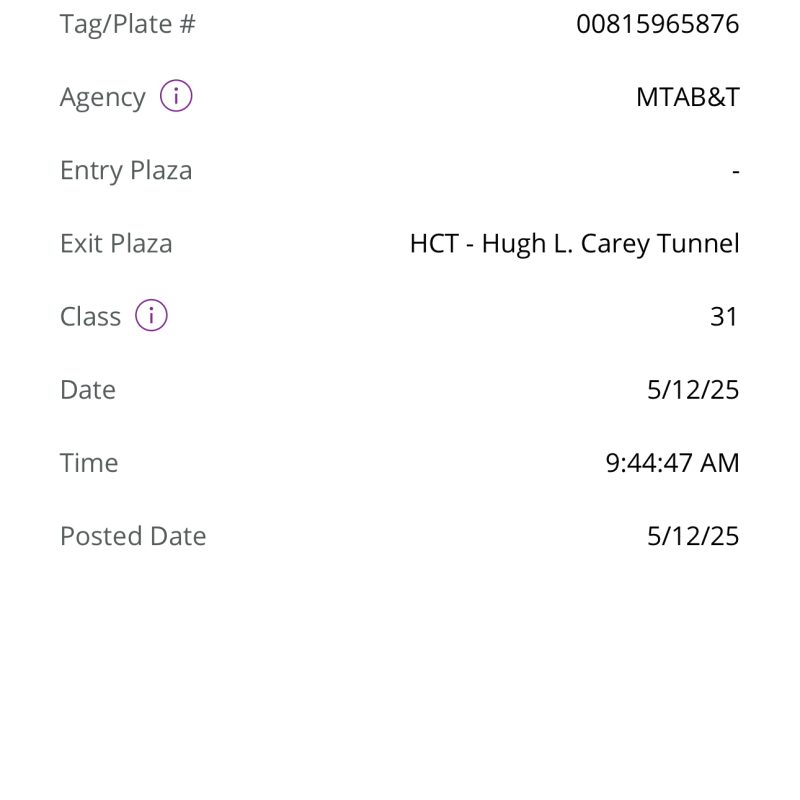800x800 pixels.
Task: Click the Class label text
Action: (x=90, y=316)
